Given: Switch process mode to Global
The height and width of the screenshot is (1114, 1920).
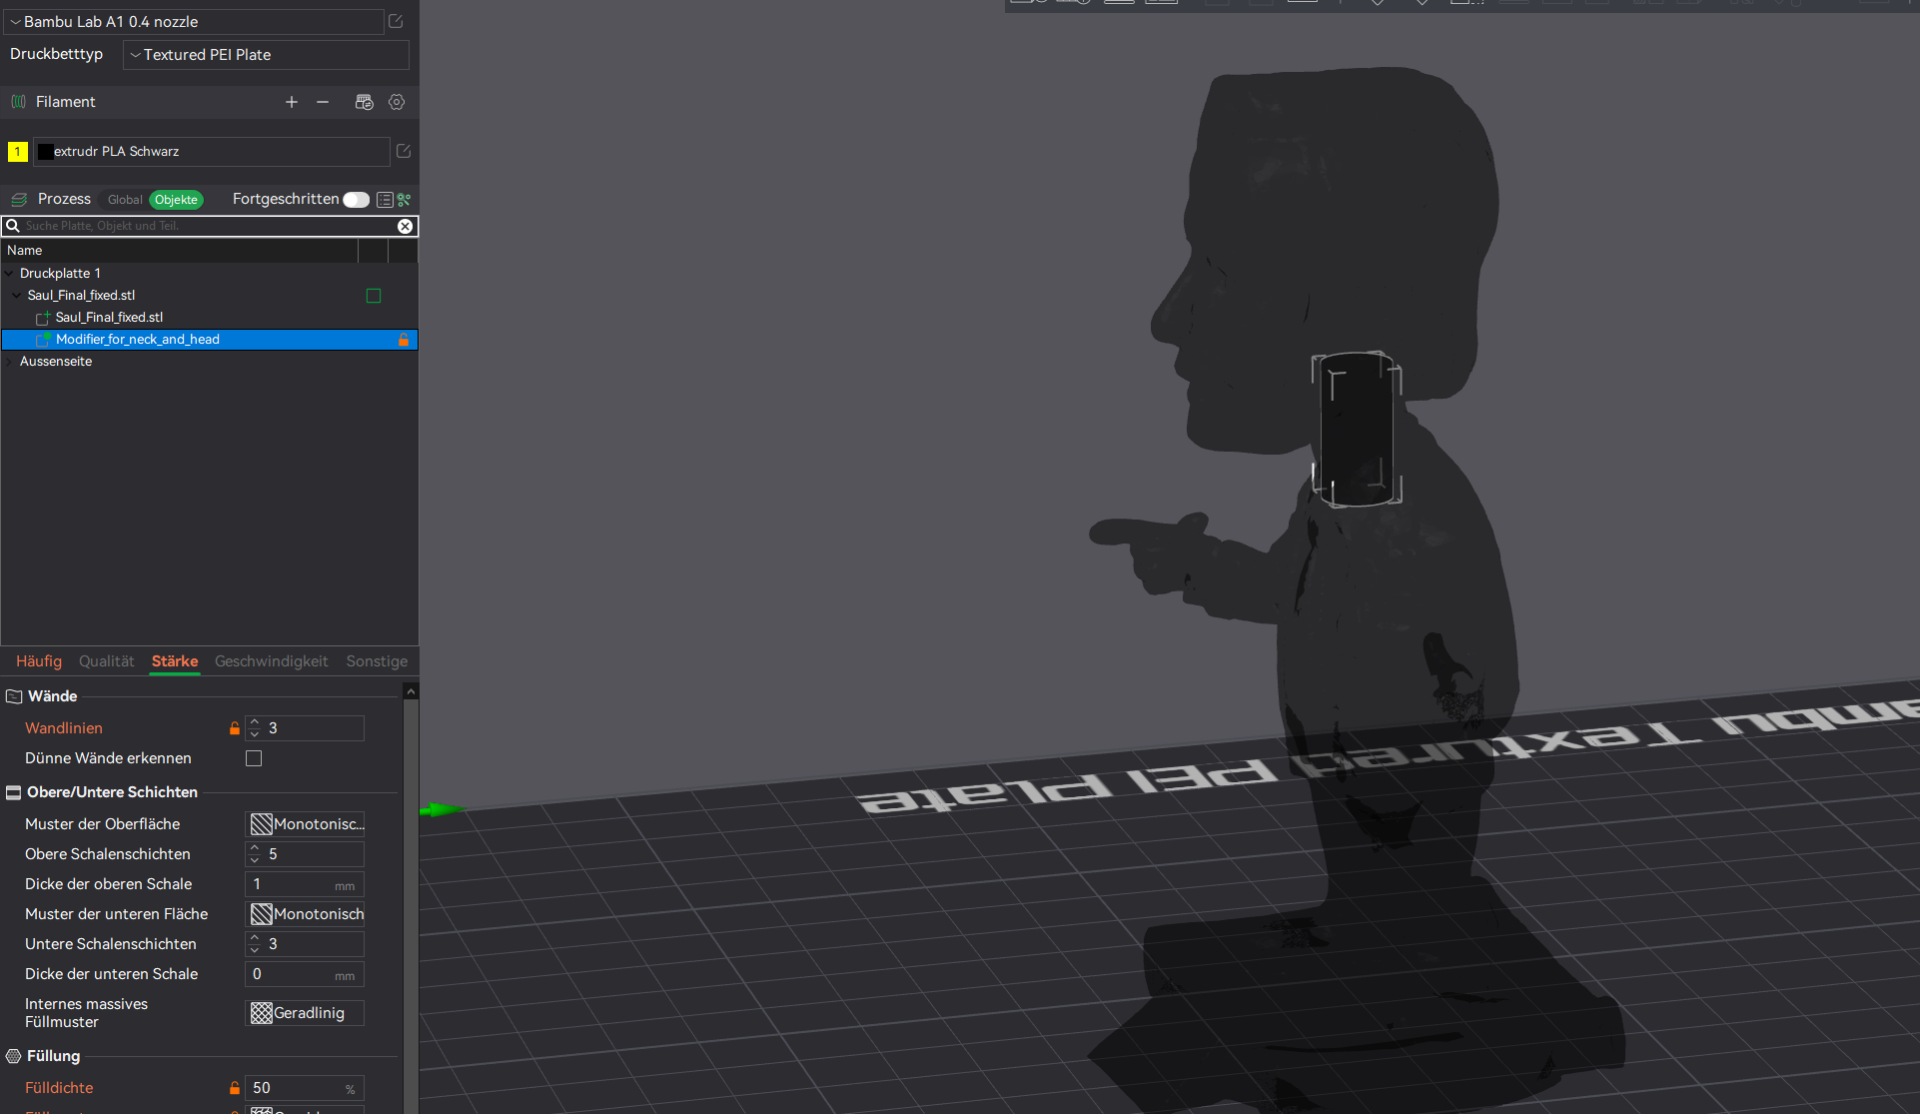Looking at the screenshot, I should (x=125, y=200).
